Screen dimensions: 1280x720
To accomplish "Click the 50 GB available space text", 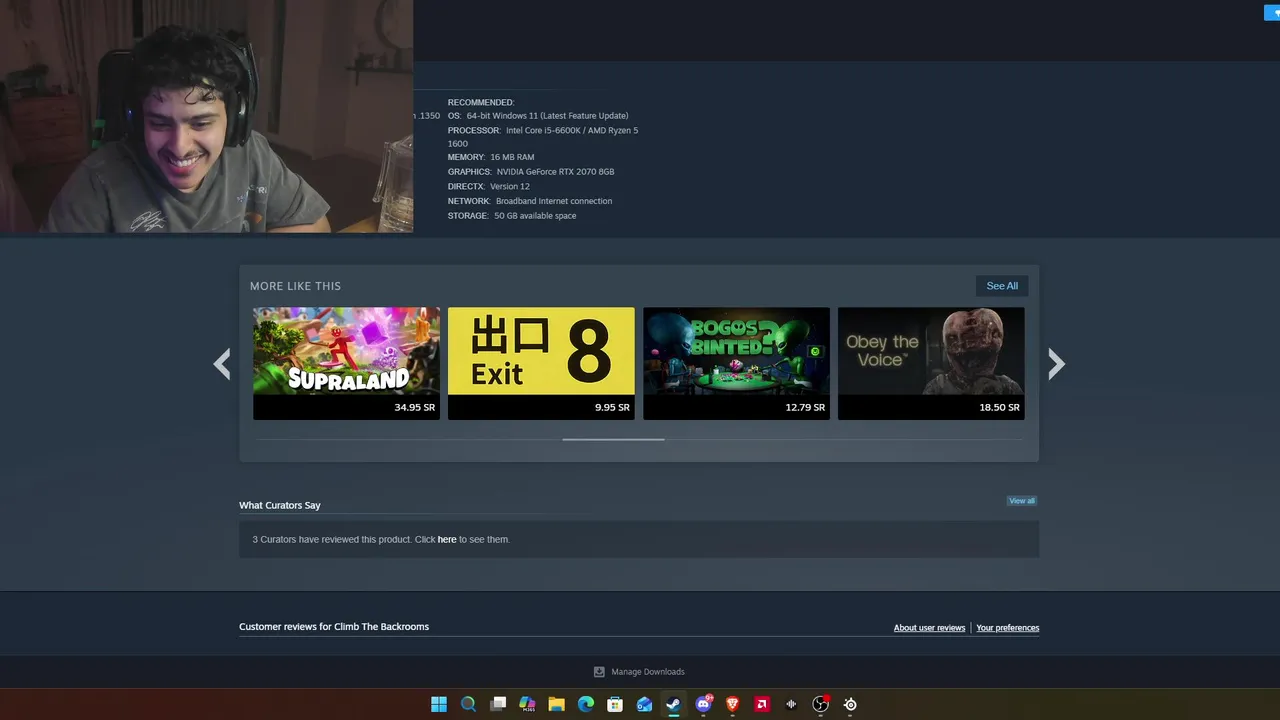I will 535,216.
